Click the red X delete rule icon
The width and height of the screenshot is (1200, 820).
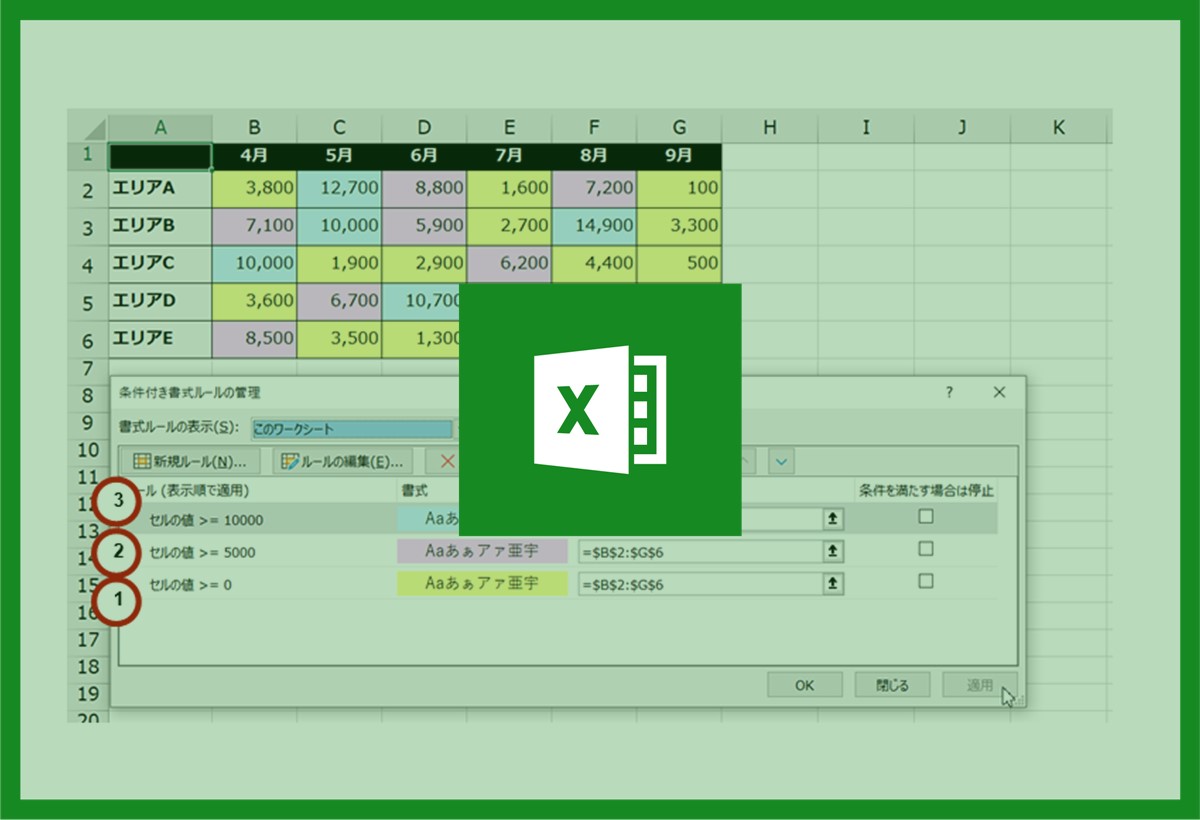click(x=446, y=461)
